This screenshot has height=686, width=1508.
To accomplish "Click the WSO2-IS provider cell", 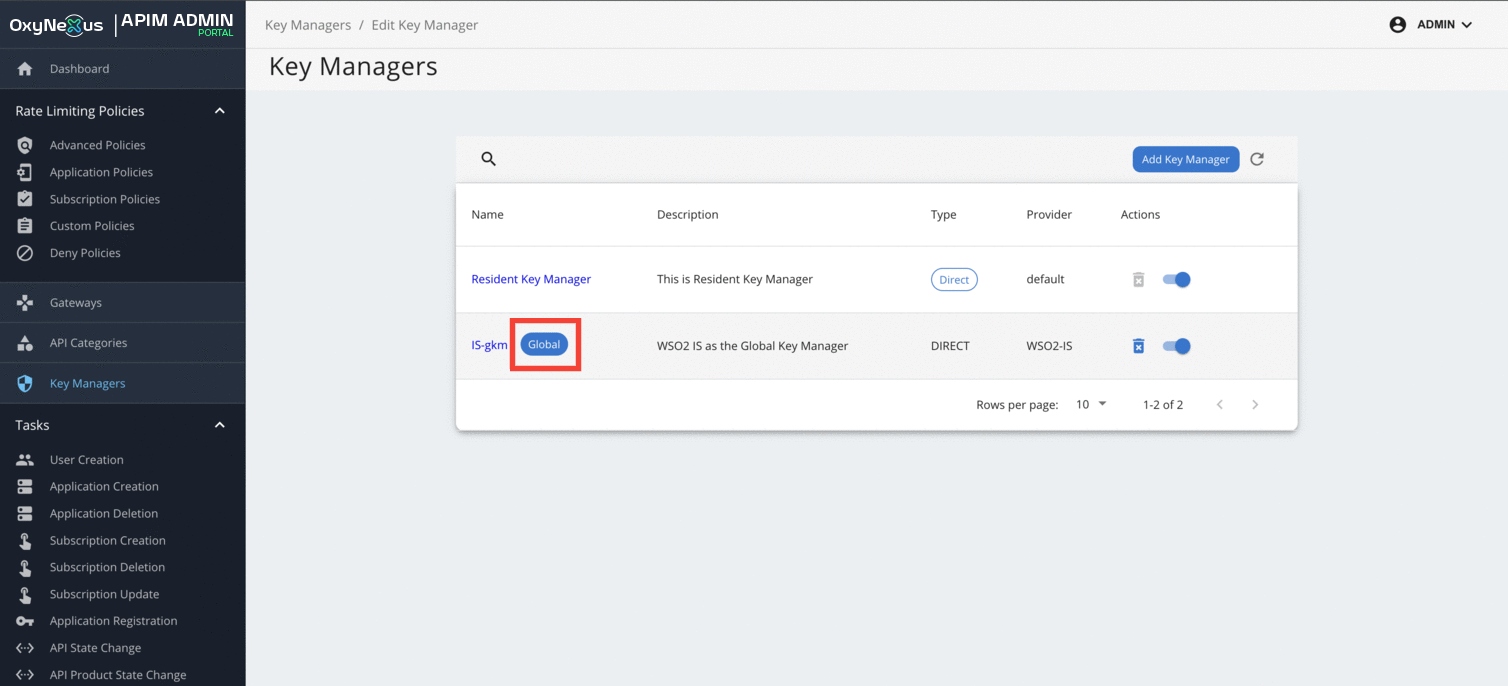I will pyautogui.click(x=1049, y=346).
